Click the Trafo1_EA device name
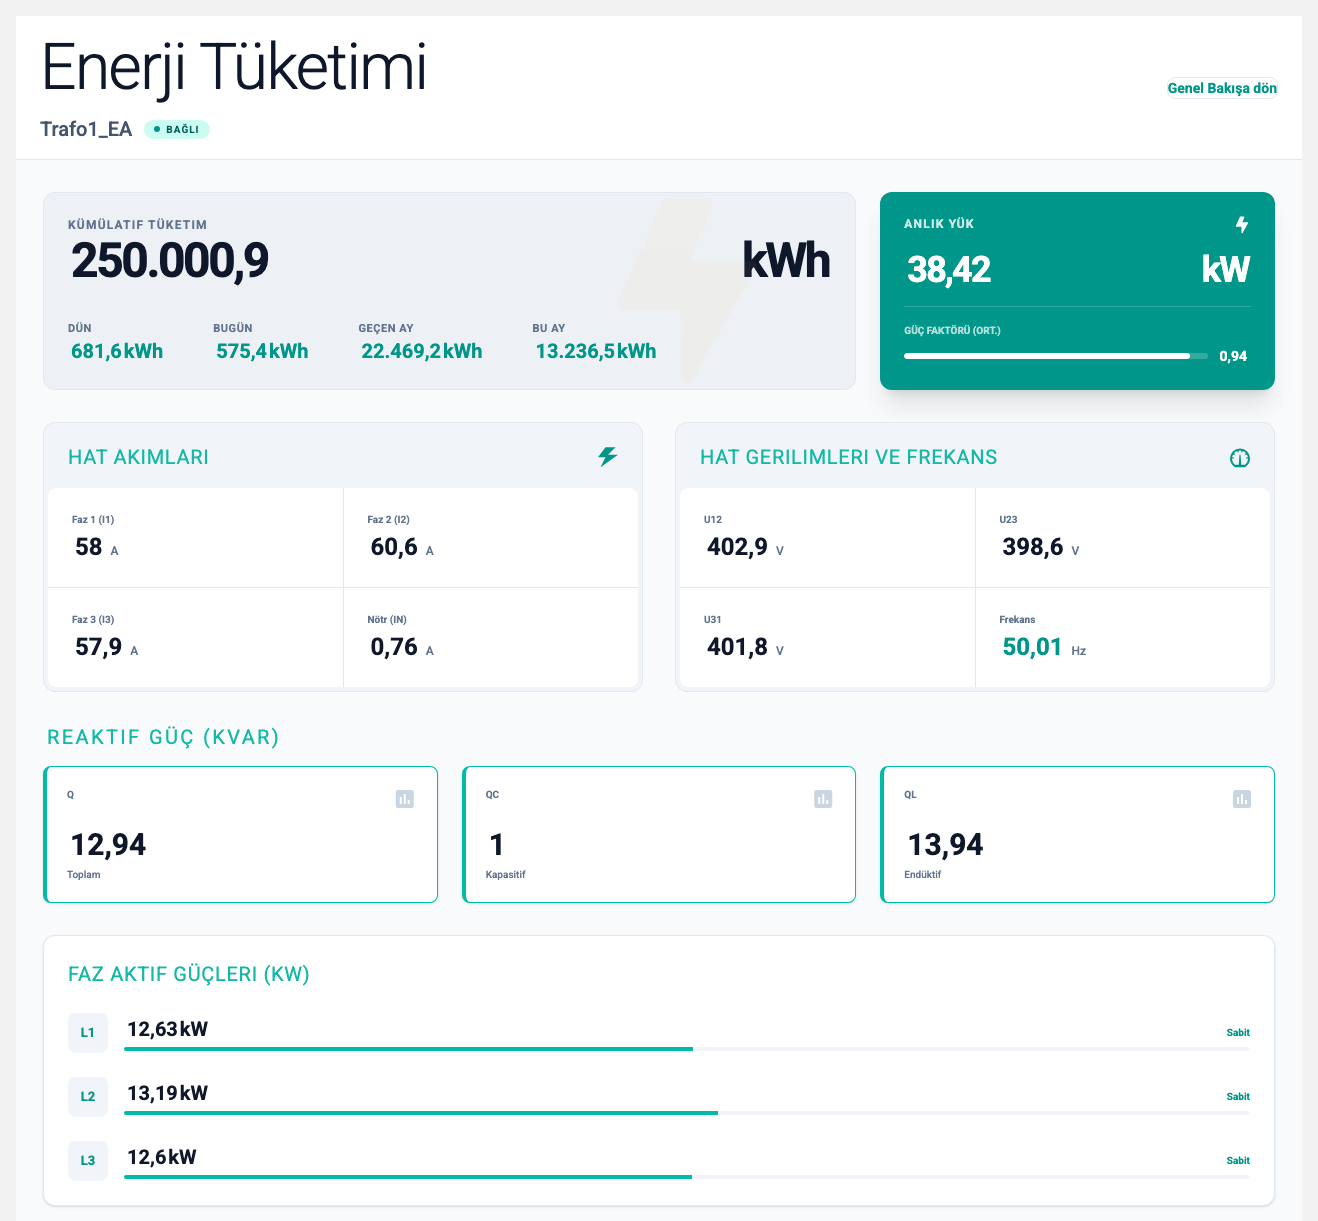The image size is (1318, 1221). click(x=86, y=129)
